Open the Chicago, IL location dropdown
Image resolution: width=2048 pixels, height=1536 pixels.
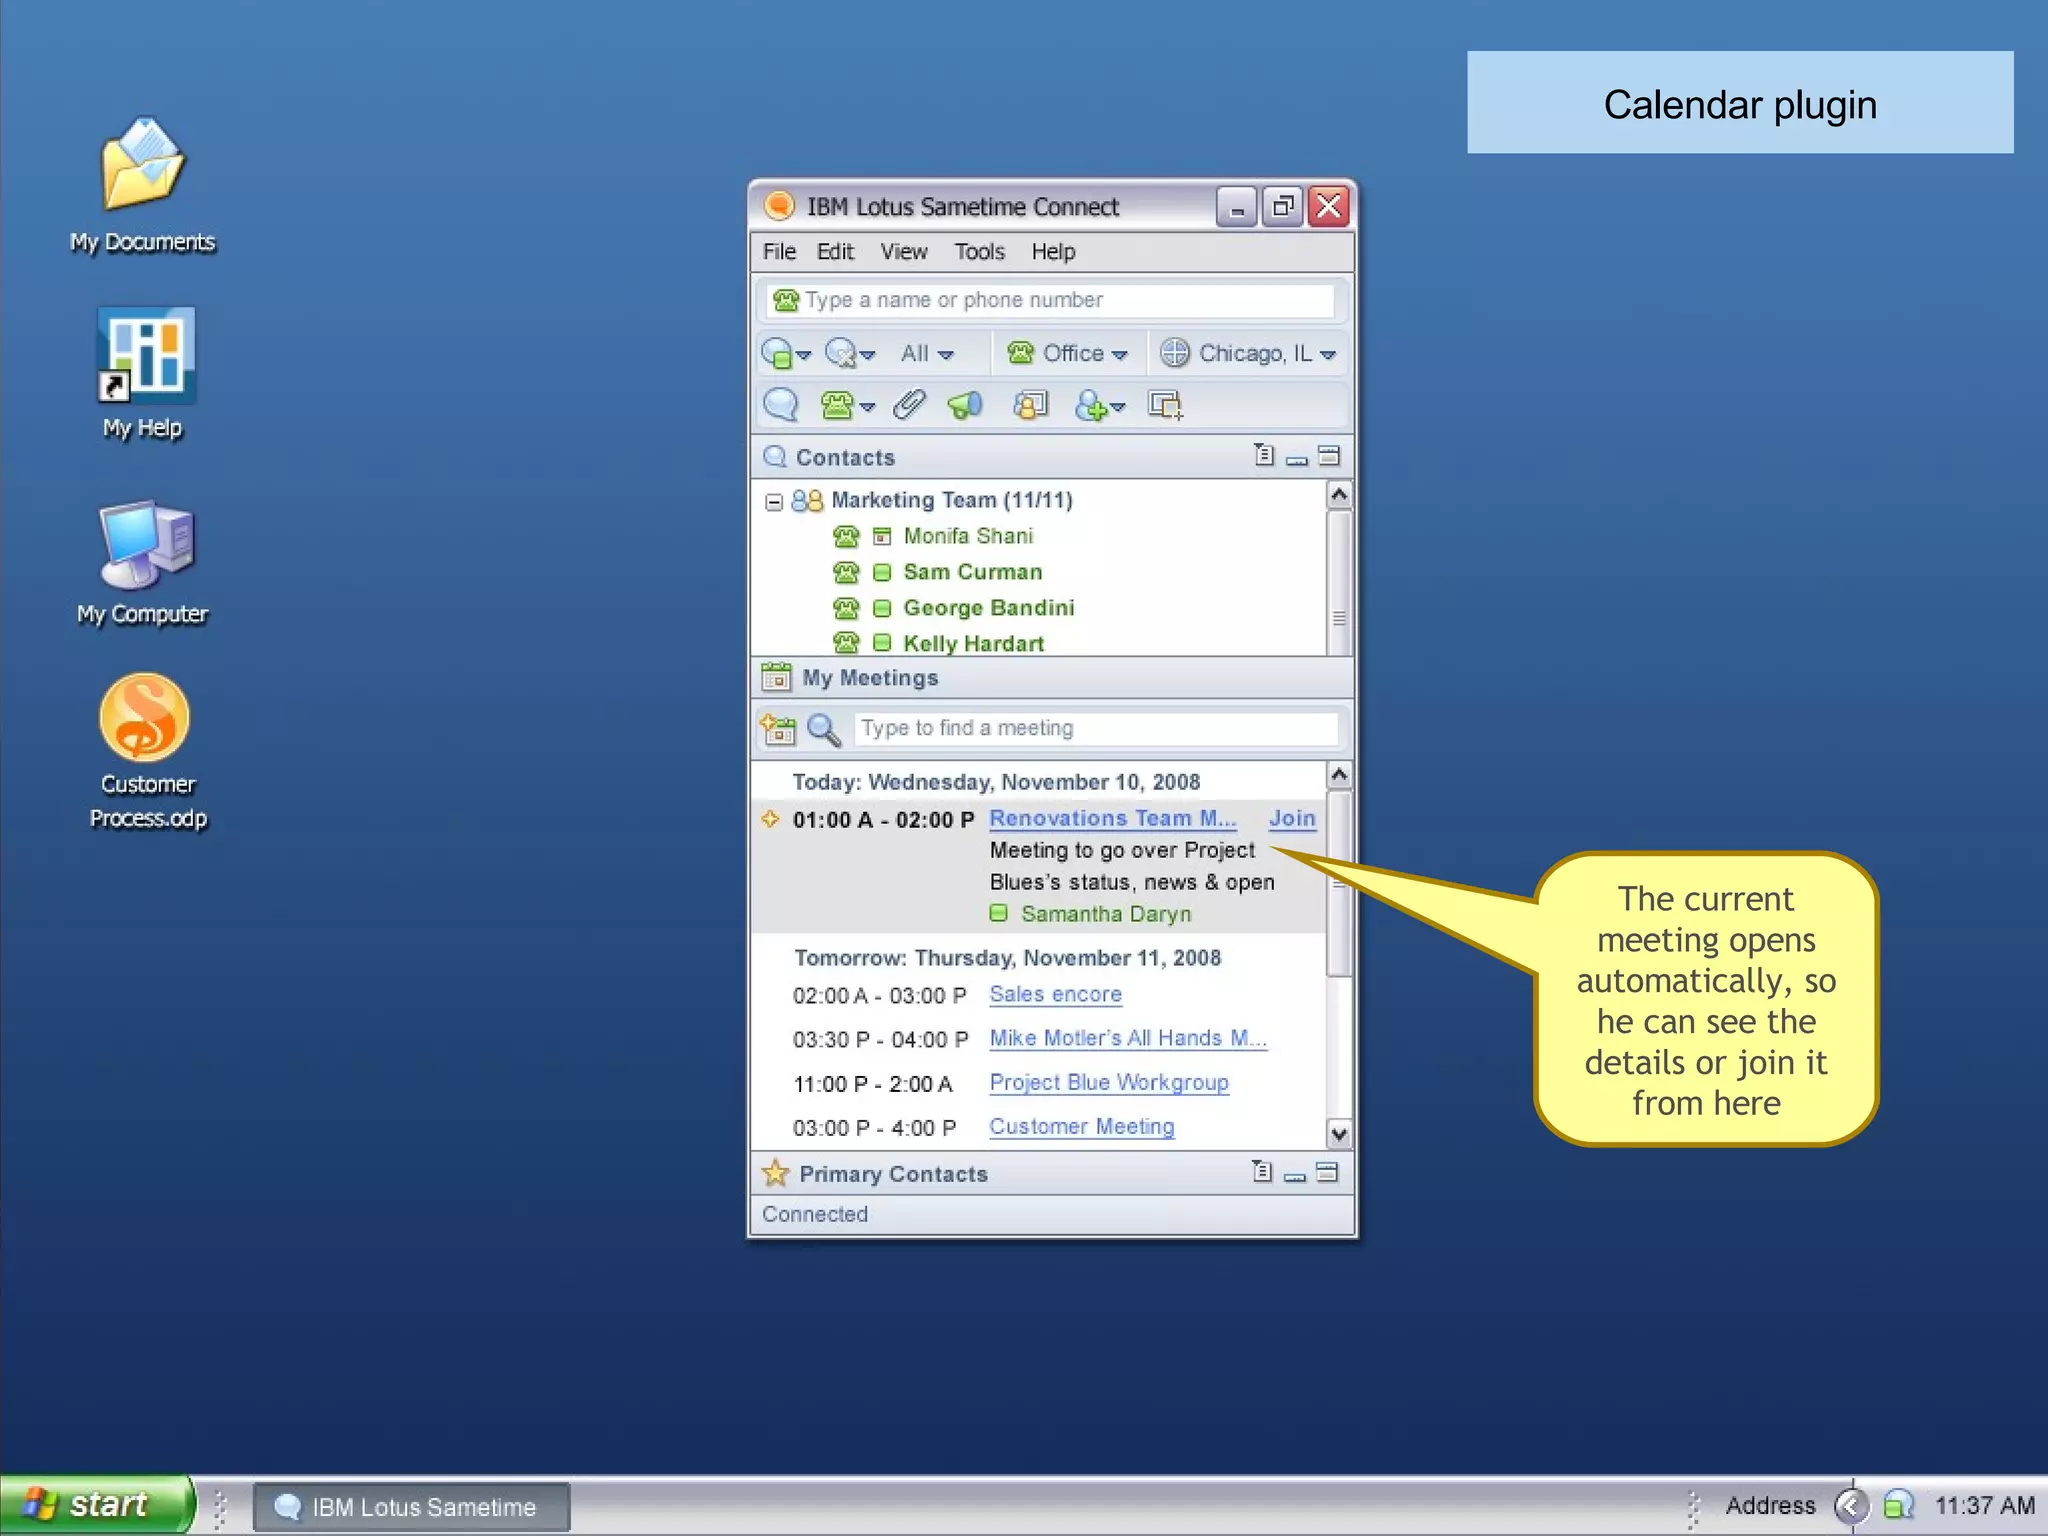point(1248,353)
